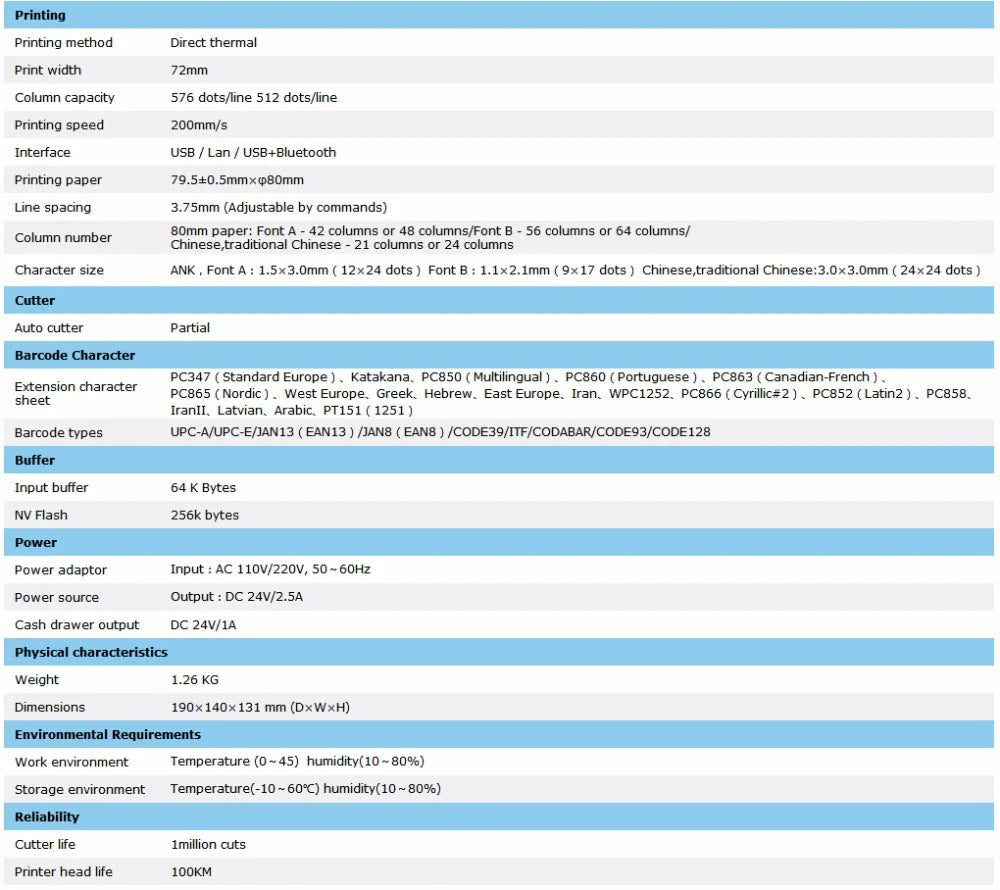Image resolution: width=1000 pixels, height=890 pixels.
Task: Click the Buffer section header
Action: coord(499,460)
